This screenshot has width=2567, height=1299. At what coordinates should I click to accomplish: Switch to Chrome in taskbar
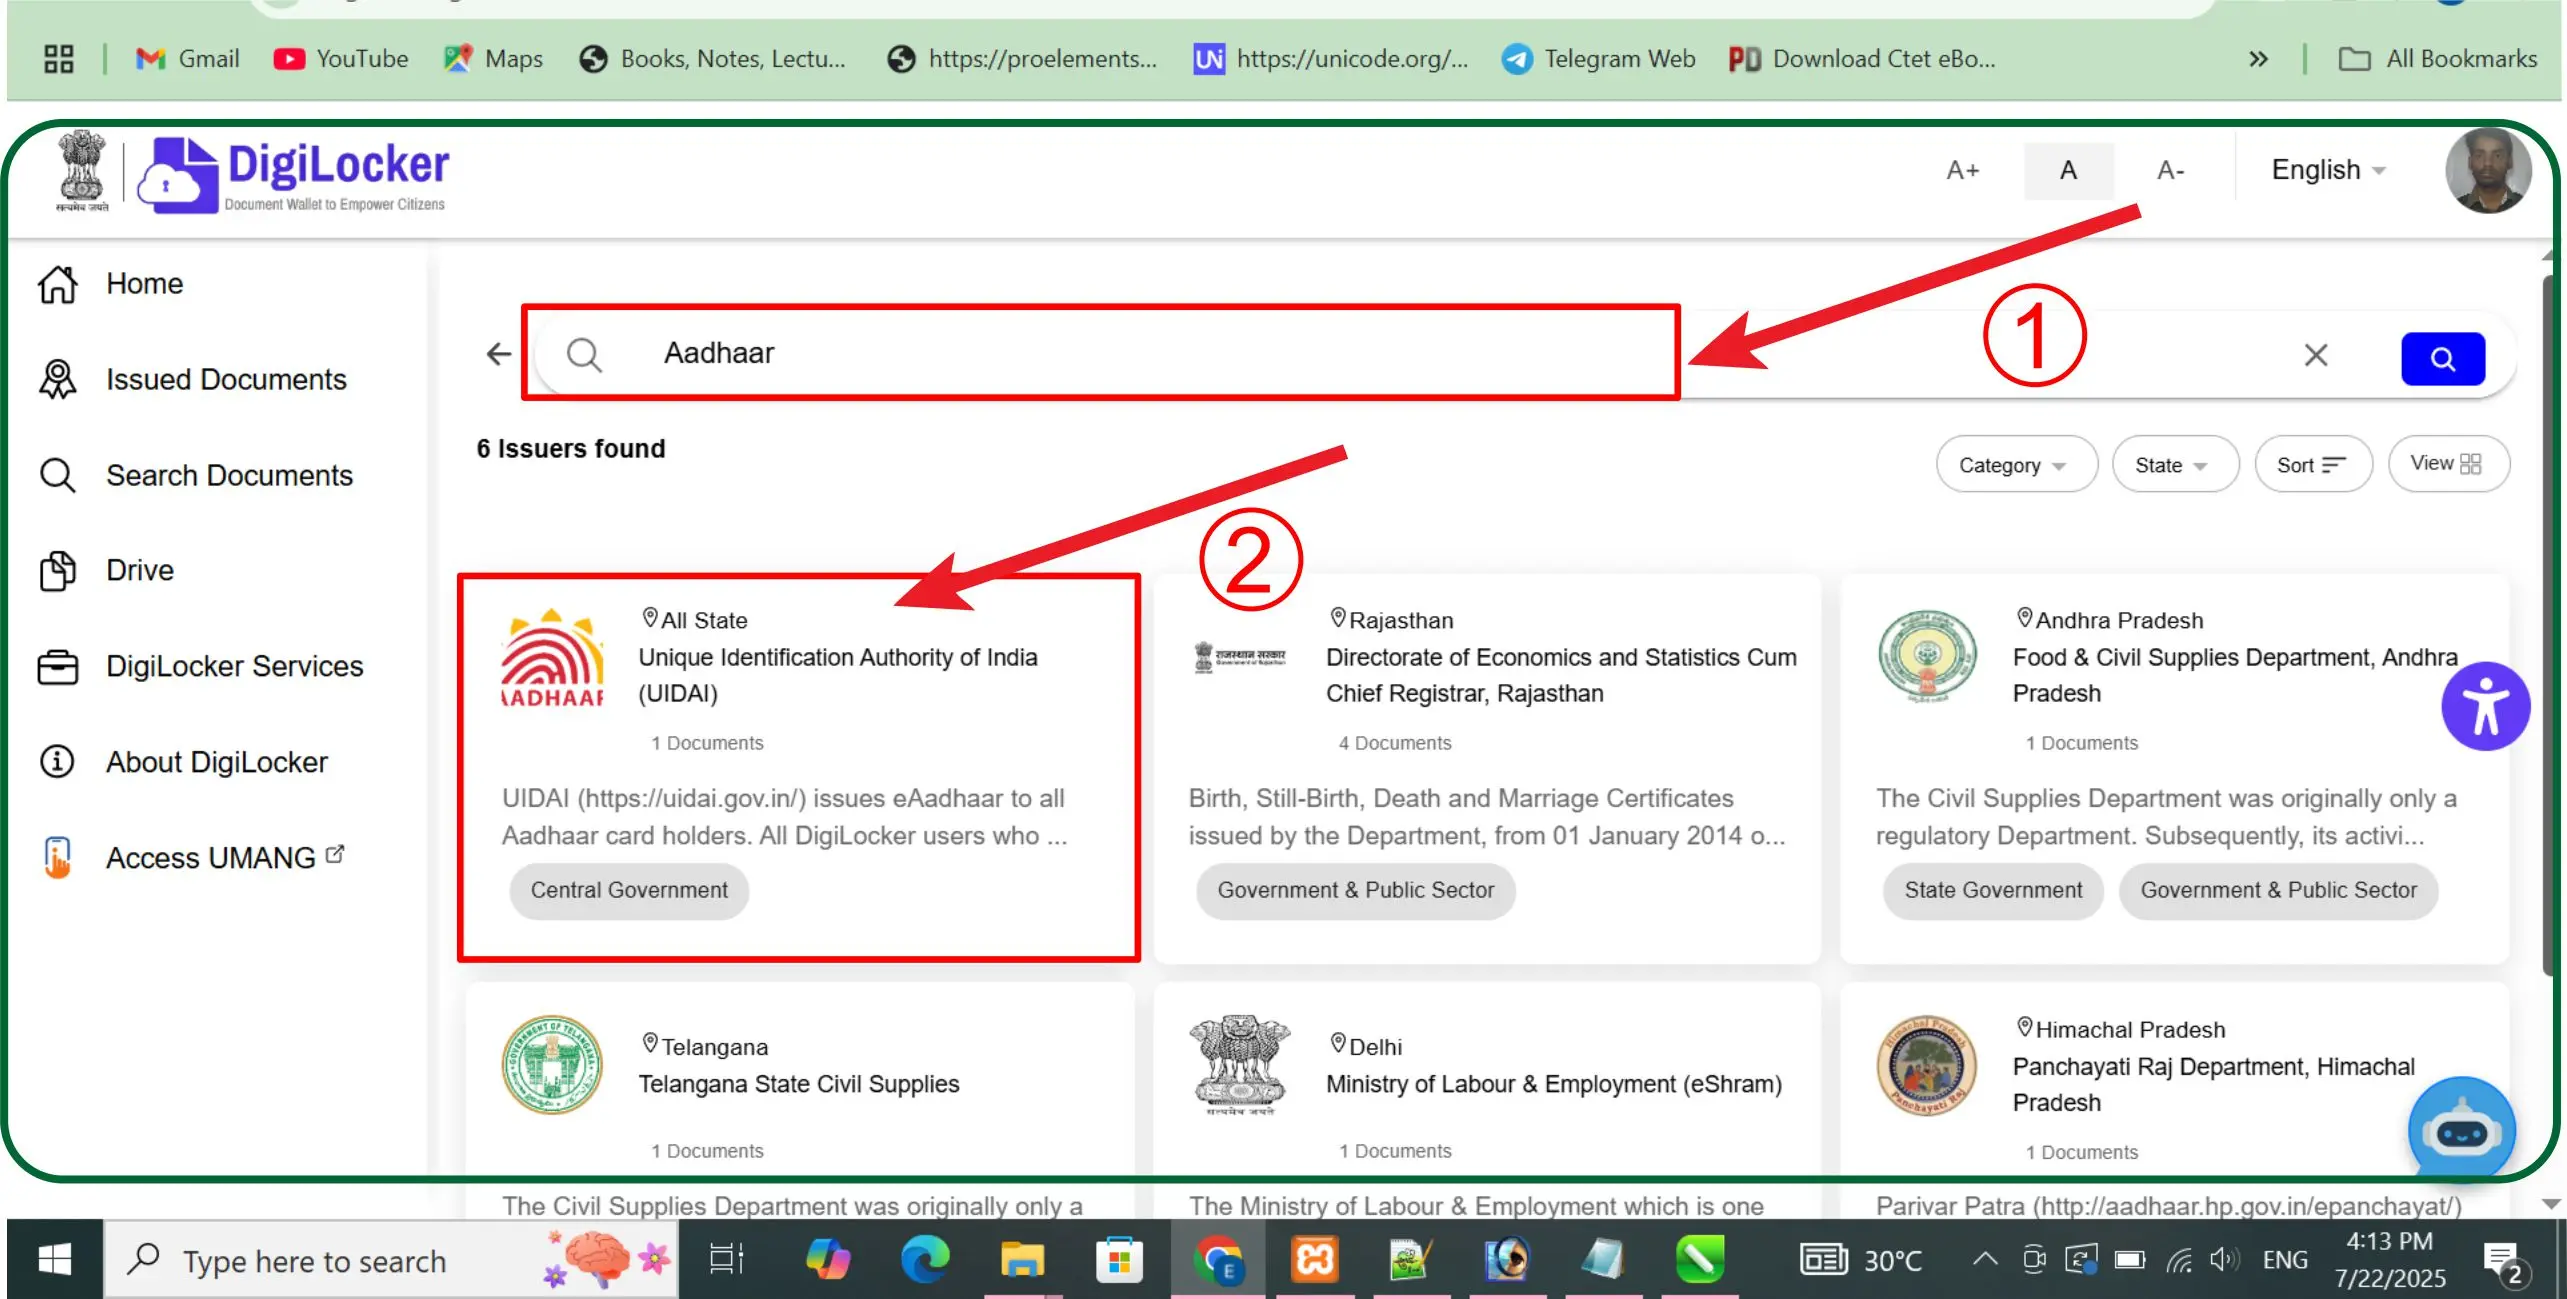coord(1217,1260)
